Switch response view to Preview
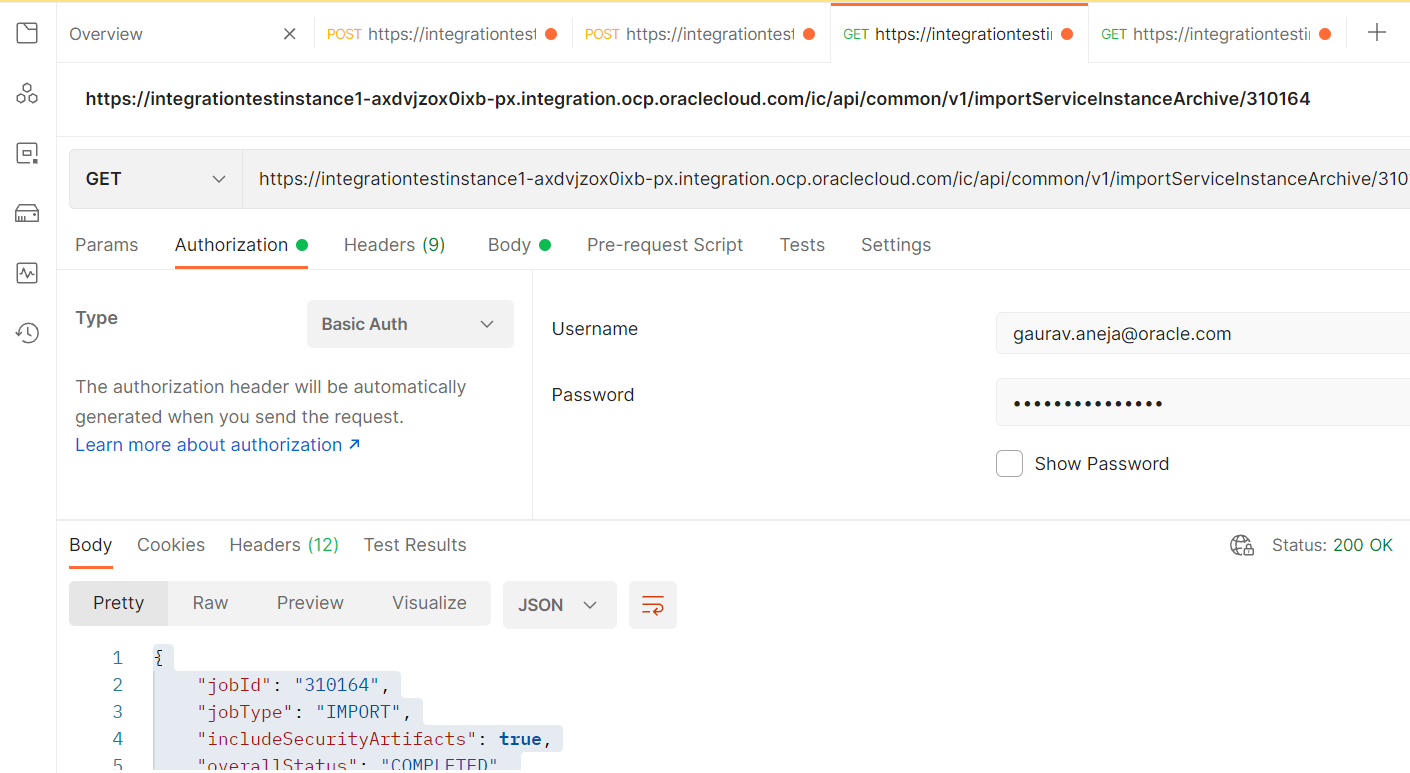 (x=310, y=602)
